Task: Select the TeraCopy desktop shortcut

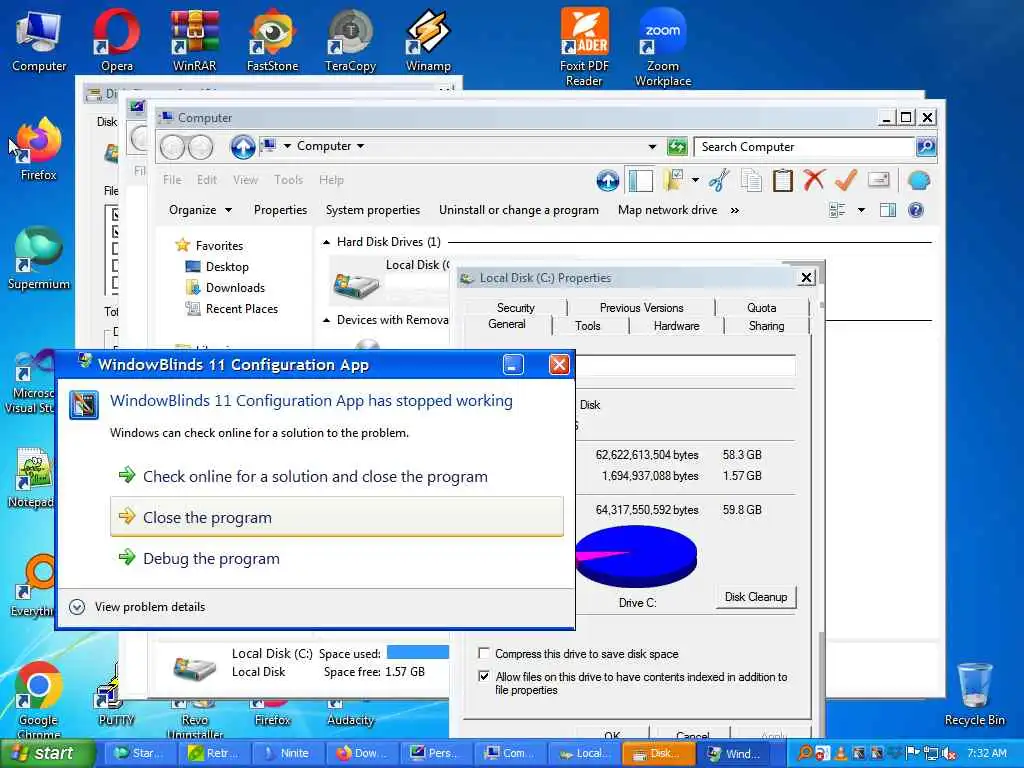Action: 350,39
